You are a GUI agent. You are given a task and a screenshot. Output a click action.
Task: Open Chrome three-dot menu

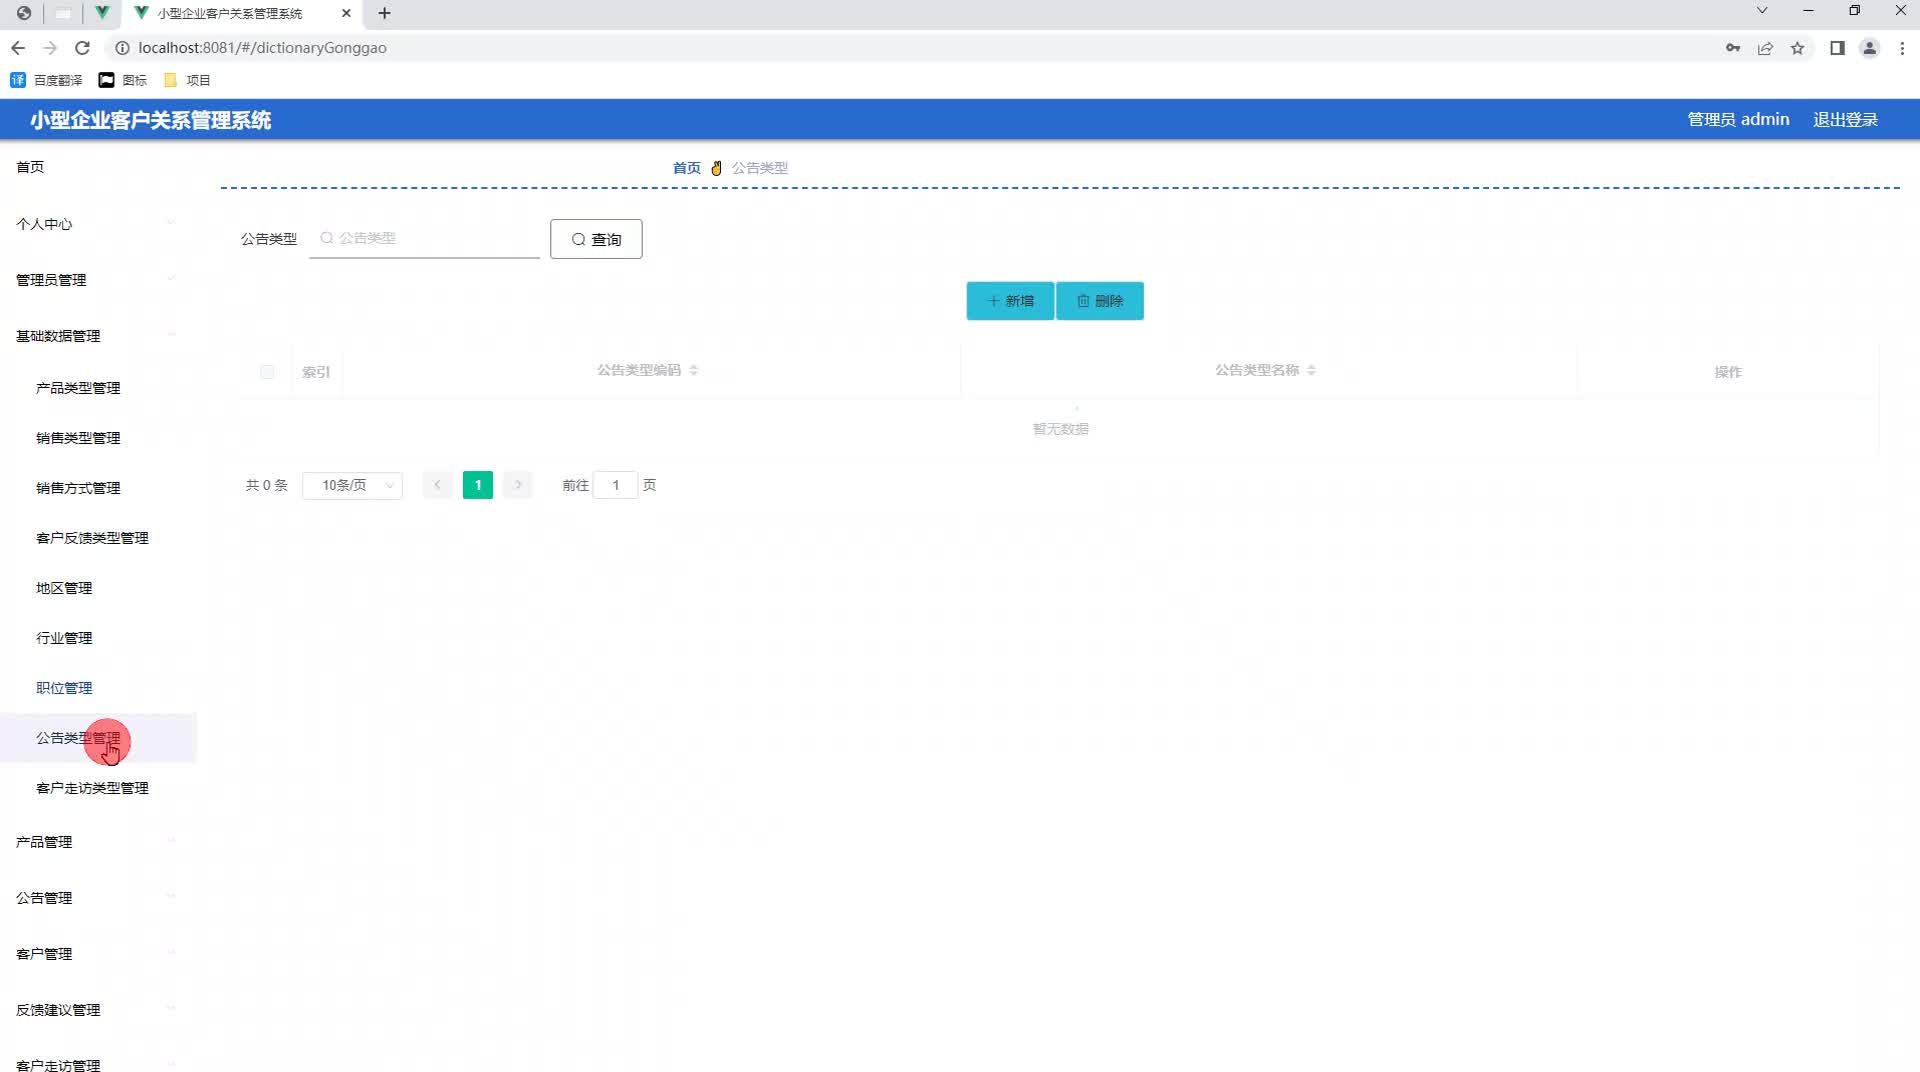coord(1902,48)
